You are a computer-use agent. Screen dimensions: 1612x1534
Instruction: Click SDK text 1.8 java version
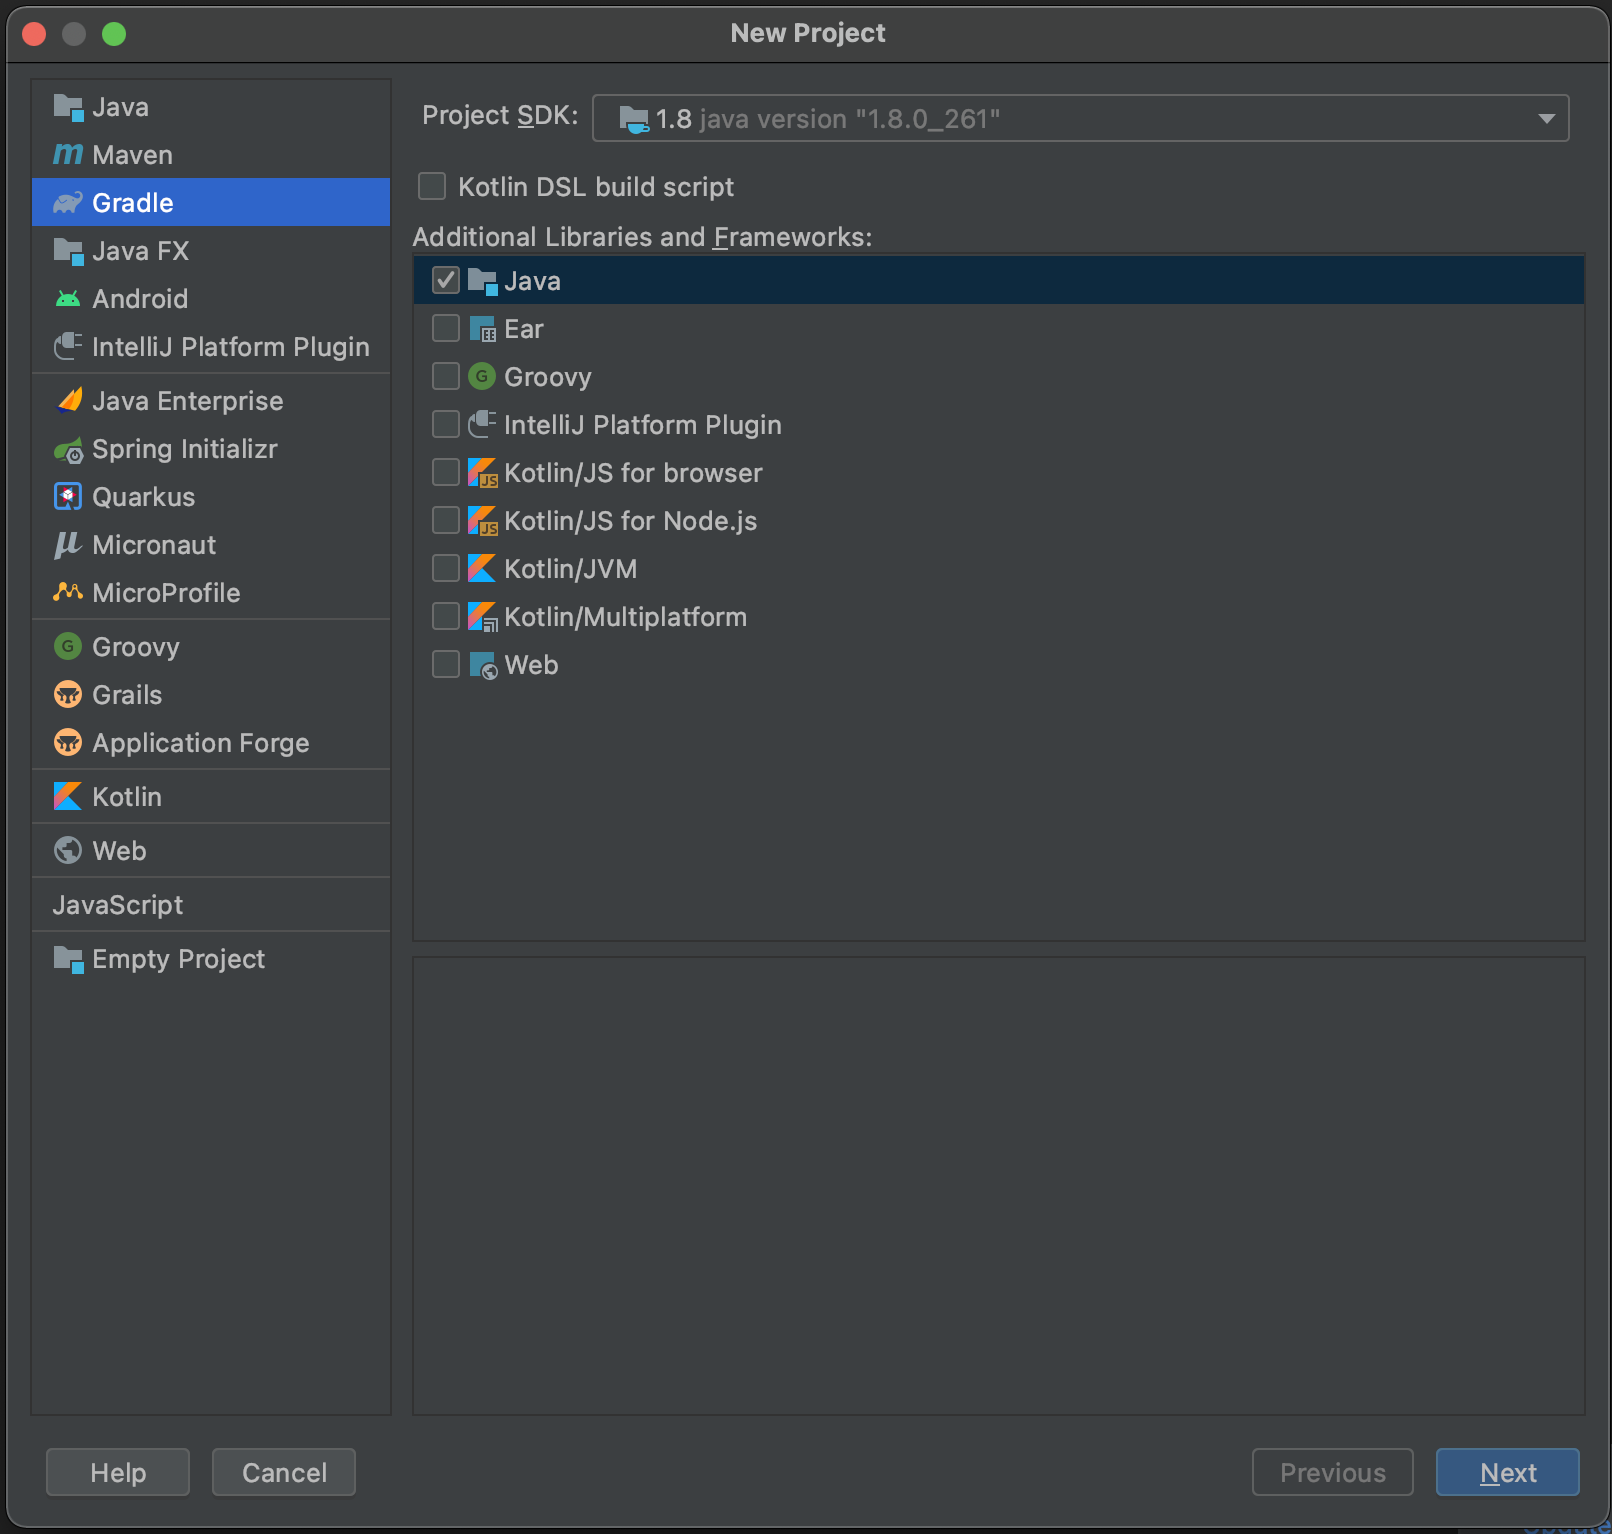[828, 119]
